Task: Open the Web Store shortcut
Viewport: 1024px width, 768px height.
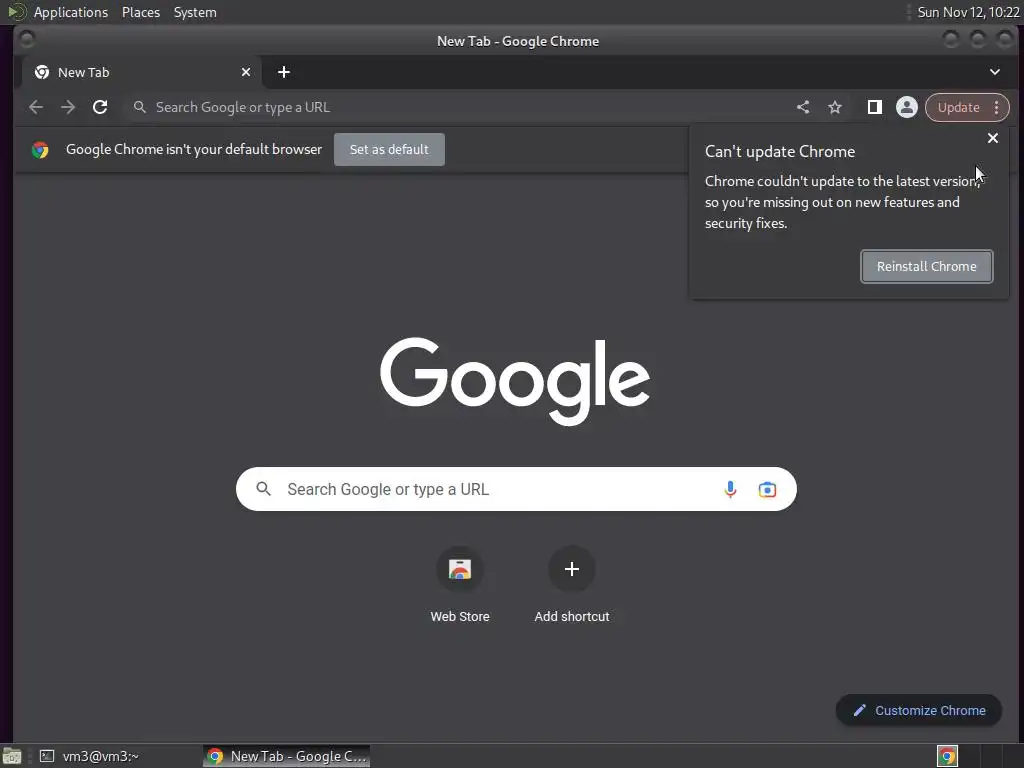Action: tap(460, 569)
